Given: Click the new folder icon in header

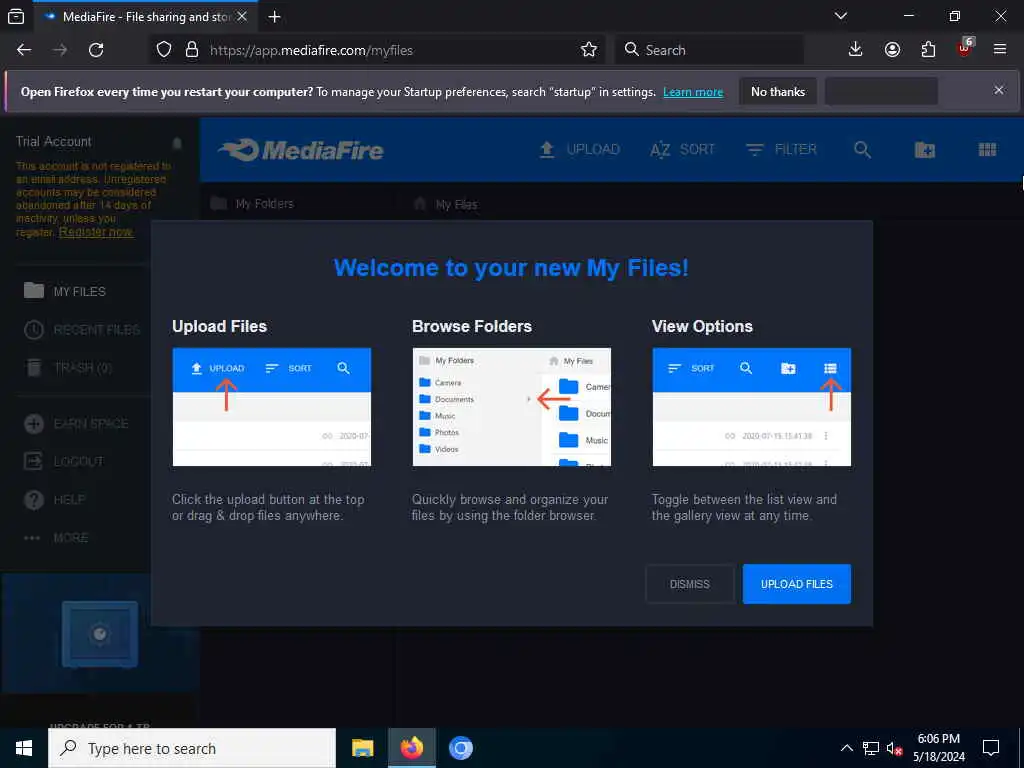Looking at the screenshot, I should click(x=925, y=150).
